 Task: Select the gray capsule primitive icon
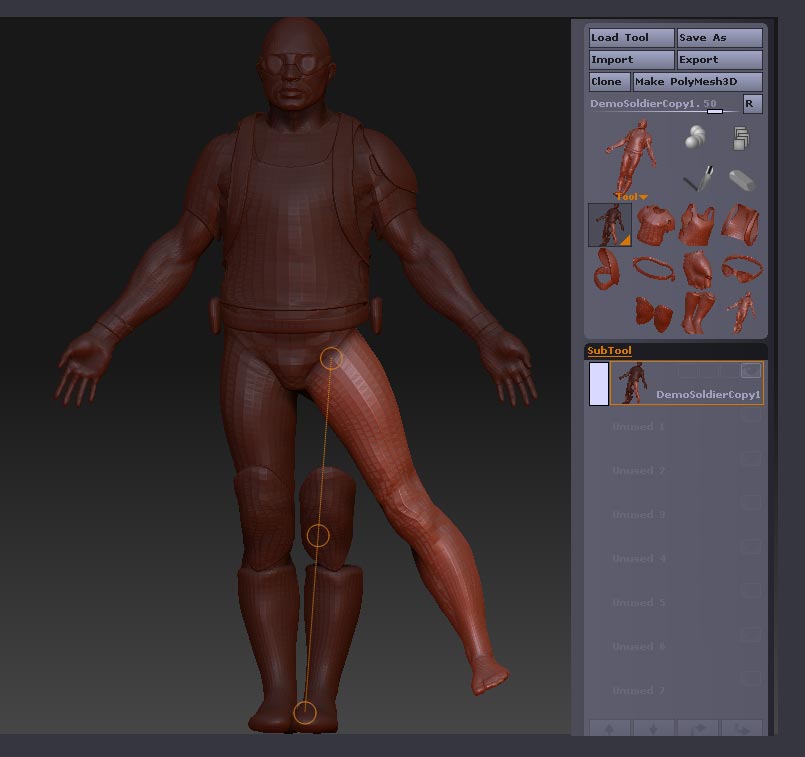tap(741, 180)
